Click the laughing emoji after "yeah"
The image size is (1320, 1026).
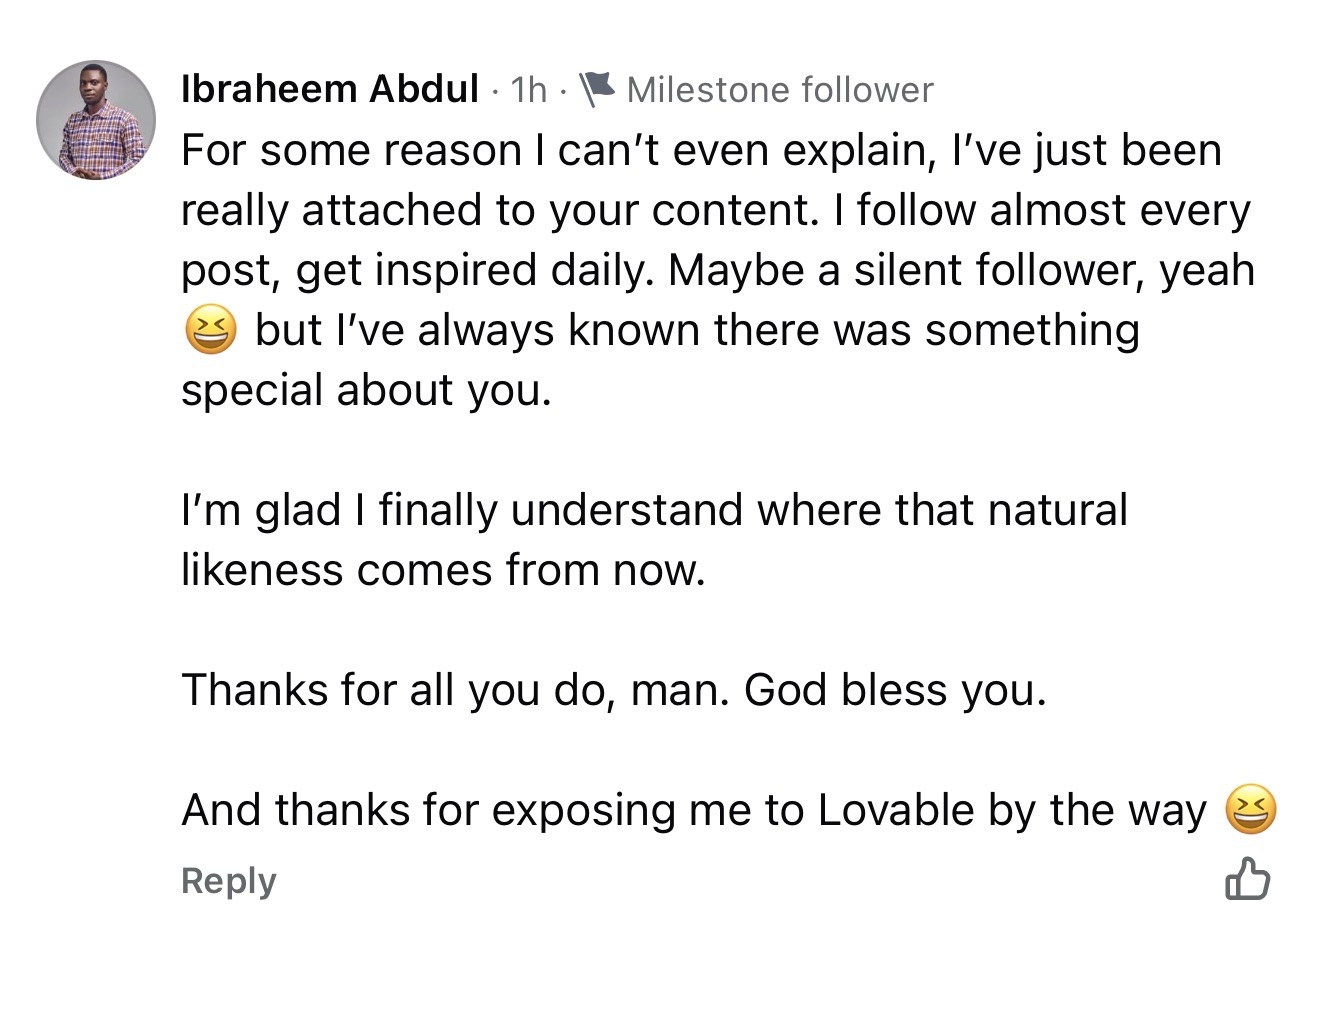click(211, 331)
